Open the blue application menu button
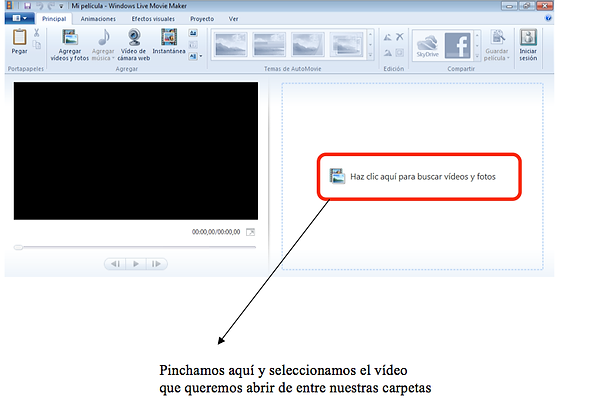The image size is (590, 399). click(x=20, y=18)
